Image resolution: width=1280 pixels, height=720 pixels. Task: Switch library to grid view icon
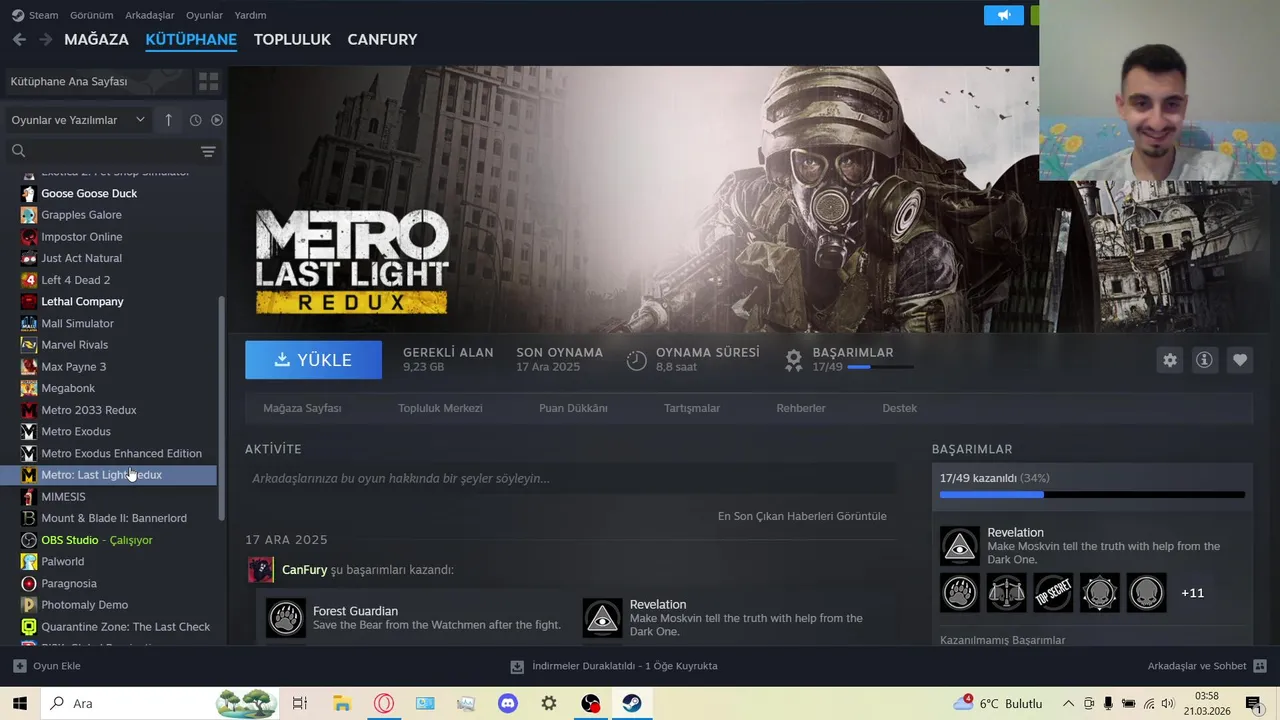(208, 81)
